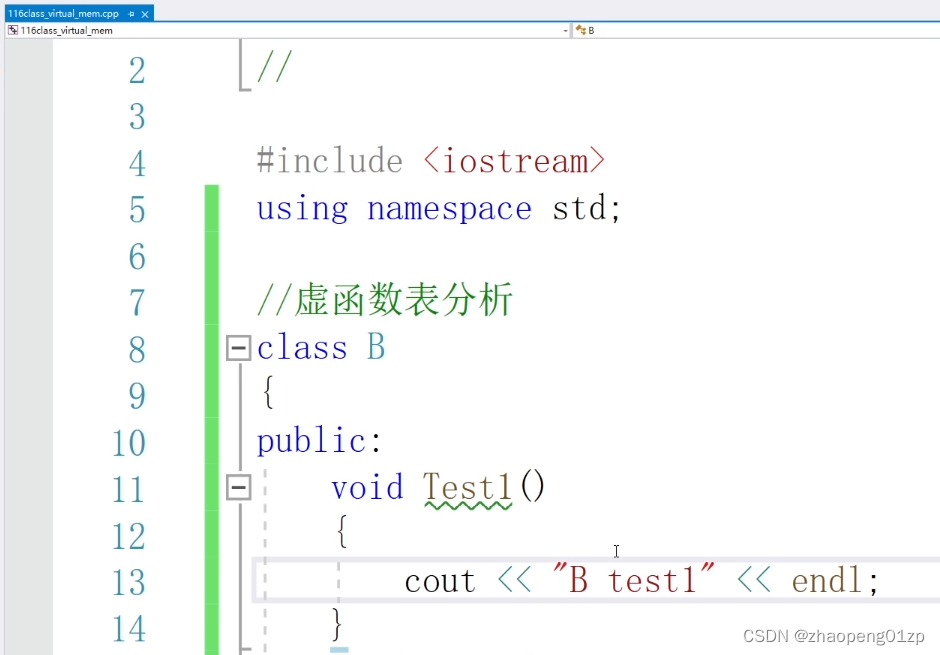Click 'endl' on line 13
The height and width of the screenshot is (655, 940).
827,580
